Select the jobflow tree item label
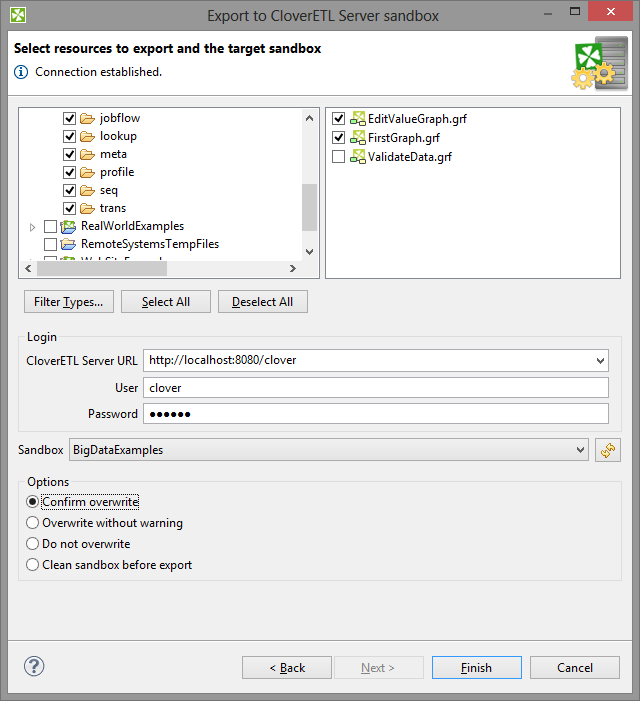Screen dimensions: 640x701 (120, 118)
